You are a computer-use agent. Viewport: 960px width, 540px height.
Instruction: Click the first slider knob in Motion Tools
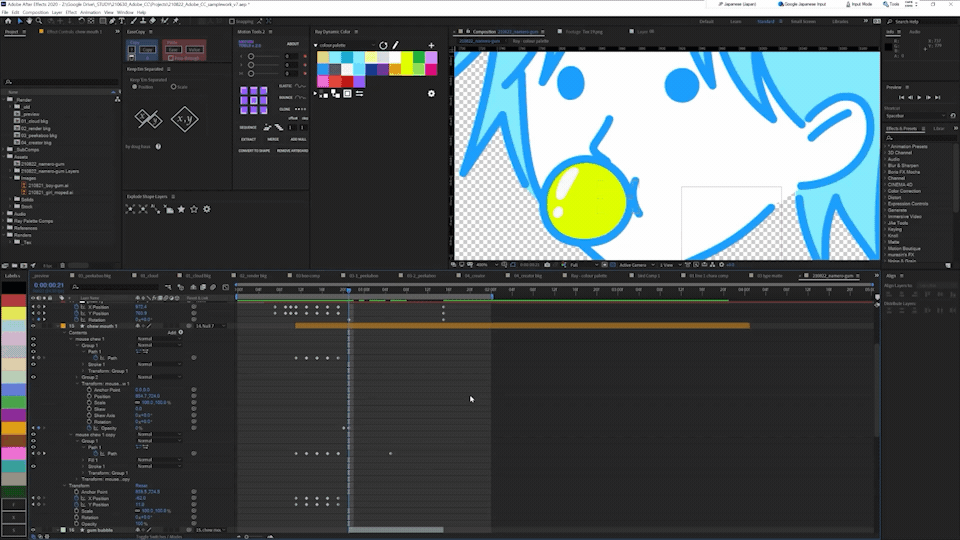click(251, 56)
